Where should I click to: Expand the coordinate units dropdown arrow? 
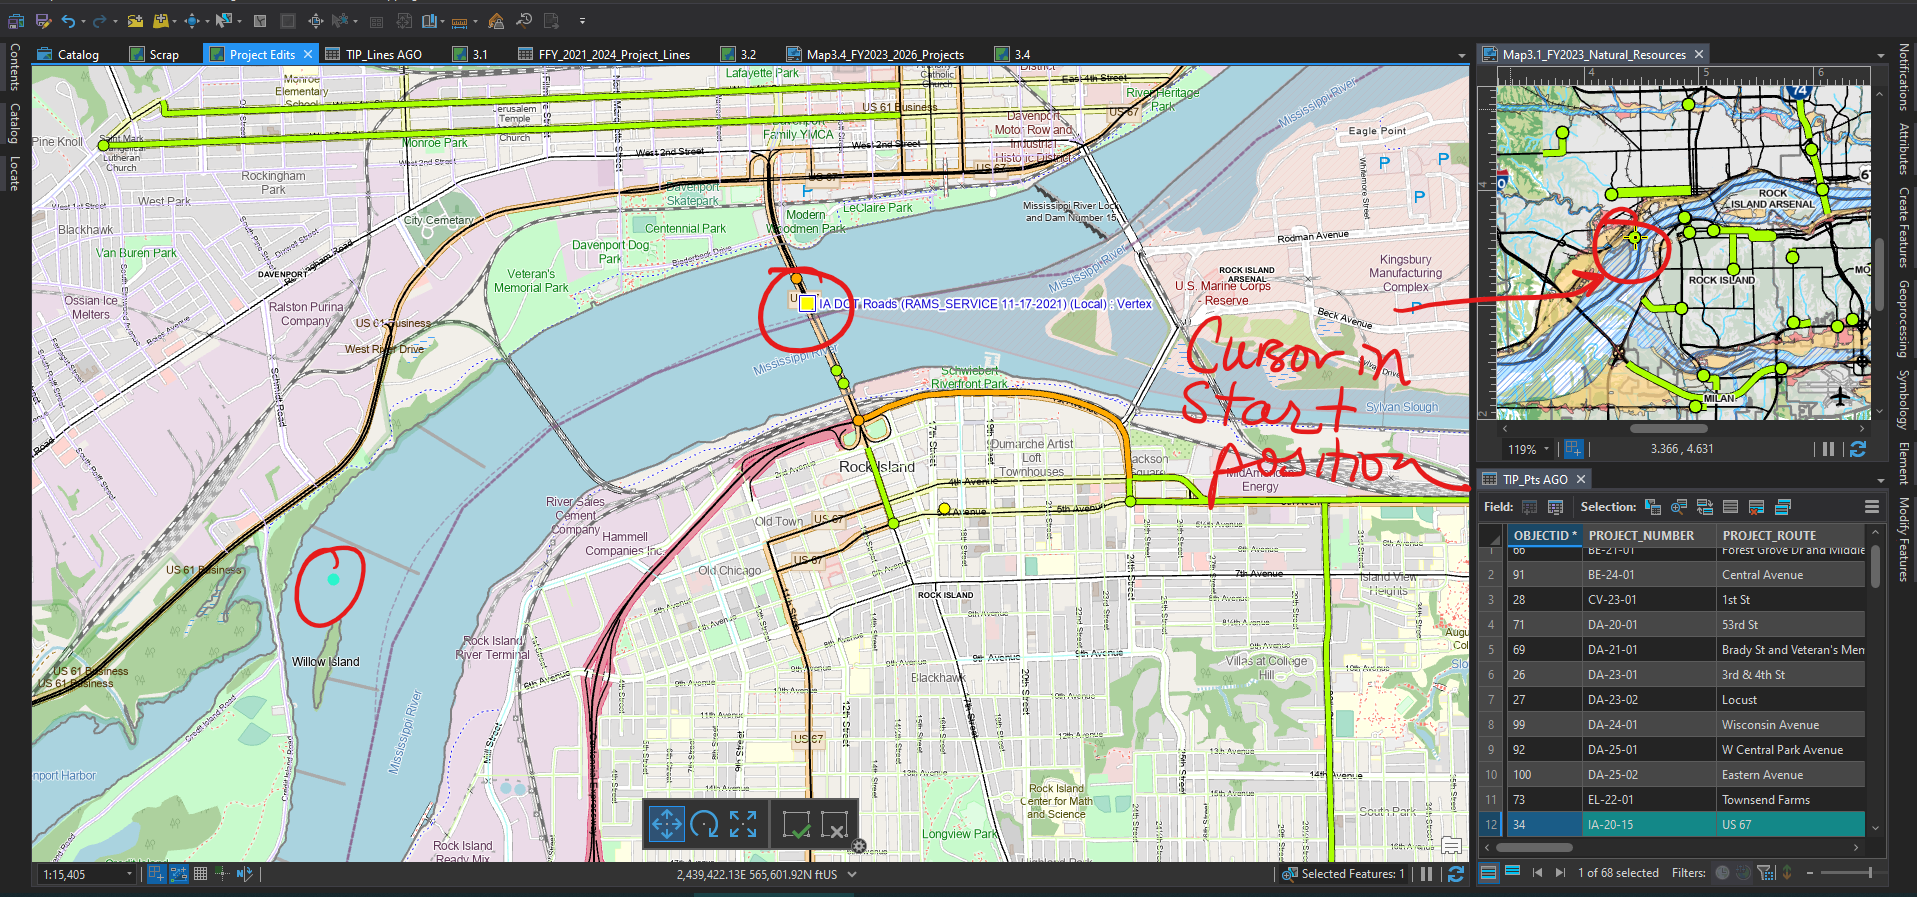coord(852,874)
